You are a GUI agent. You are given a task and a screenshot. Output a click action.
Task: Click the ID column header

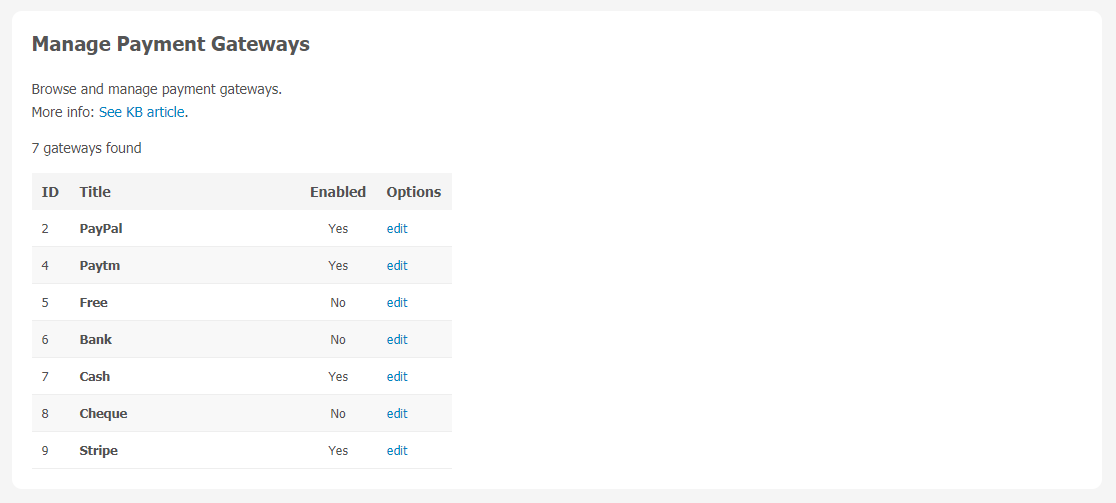[x=50, y=191]
